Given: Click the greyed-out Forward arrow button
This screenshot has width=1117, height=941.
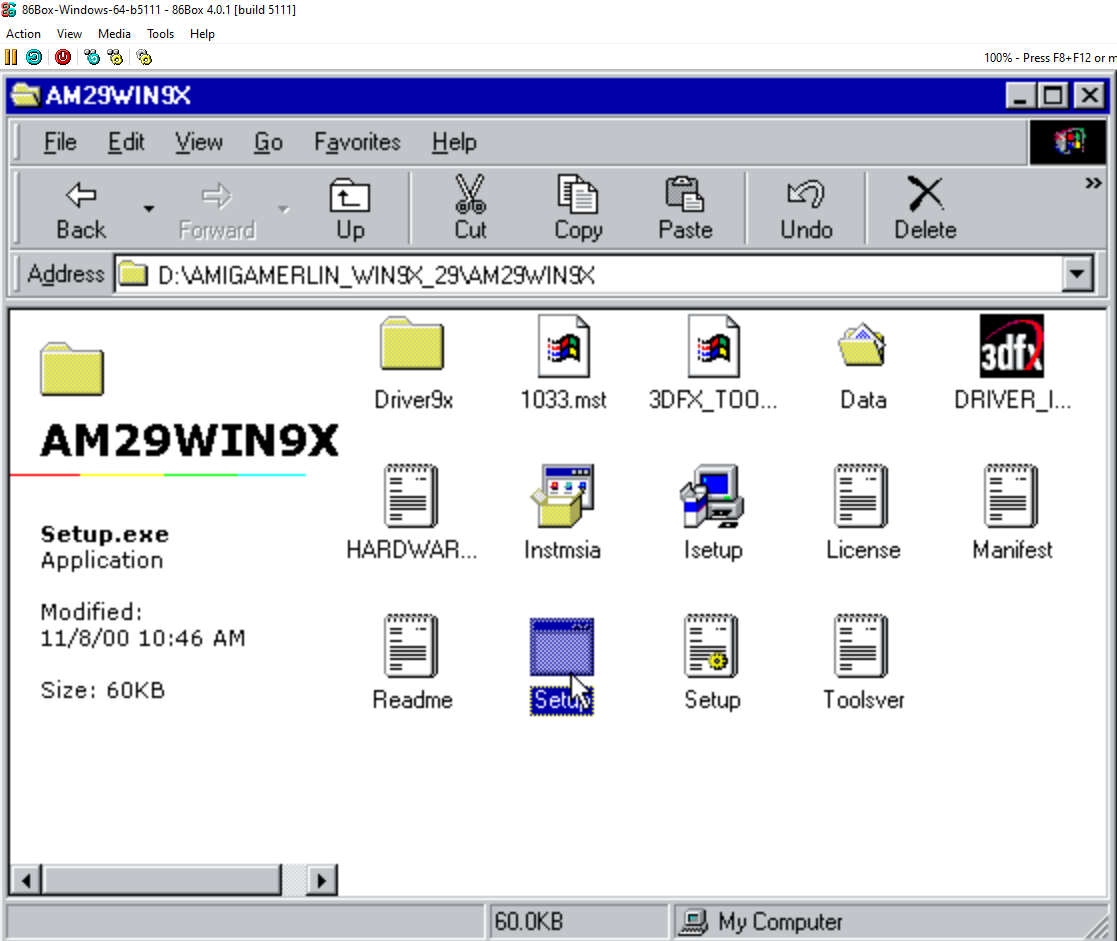Looking at the screenshot, I should pyautogui.click(x=217, y=209).
